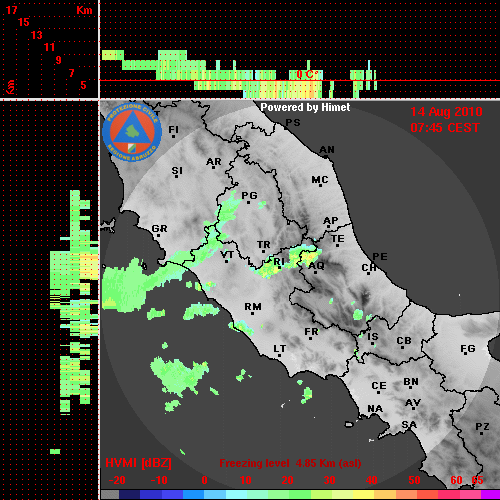Click the 17 Km altitude scale label

[x=11, y=10]
